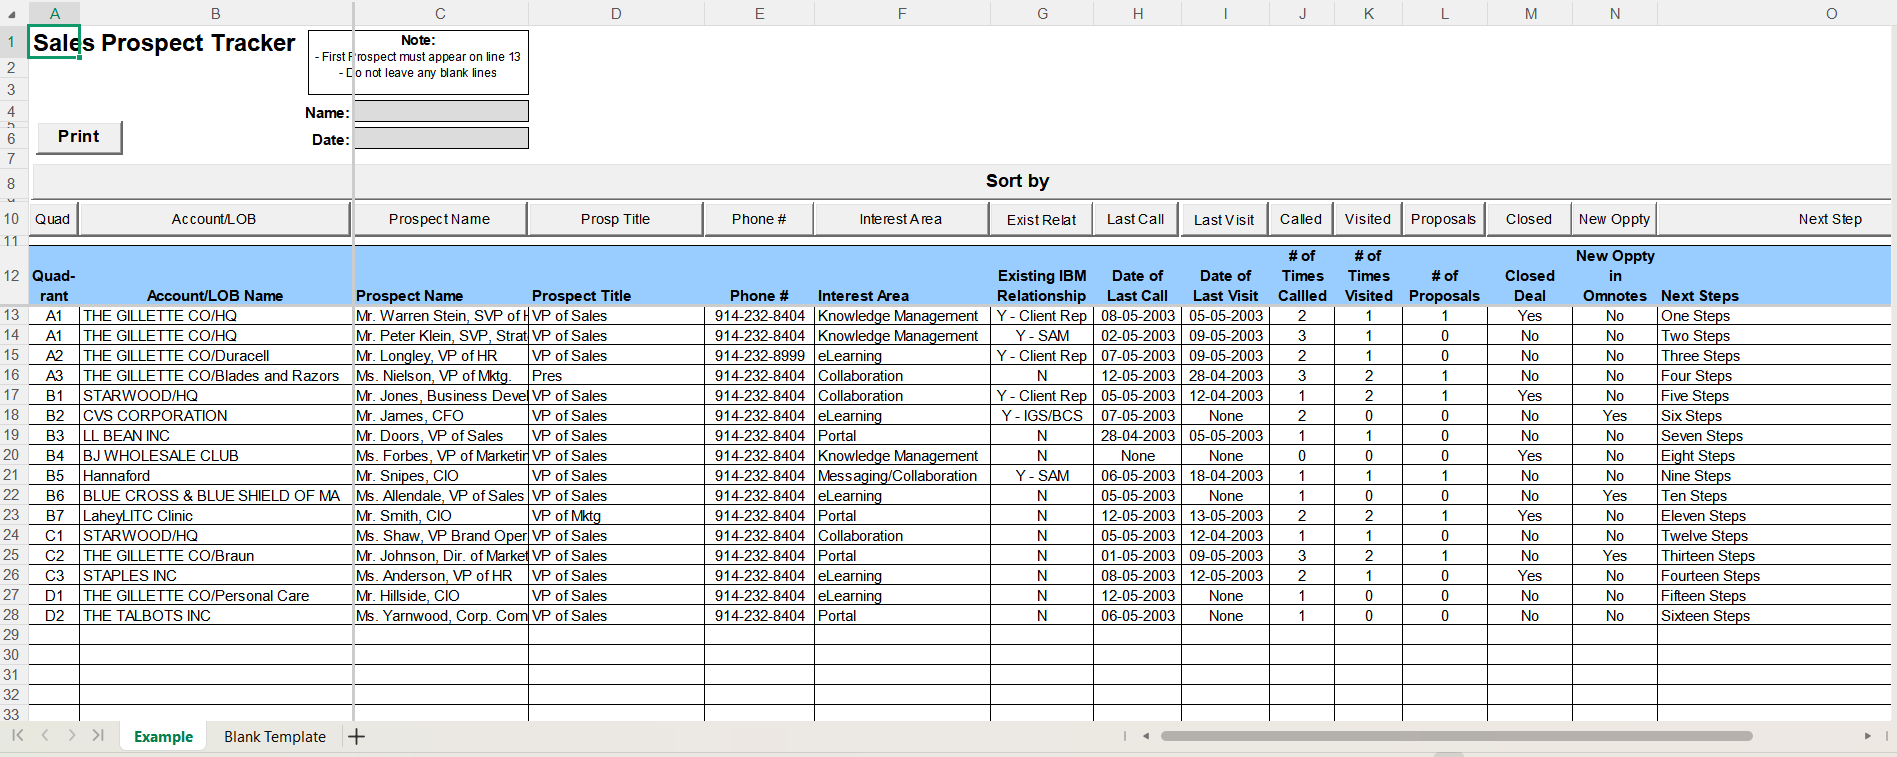This screenshot has width=1897, height=757.
Task: Click the Quad sort button
Action: coord(53,219)
